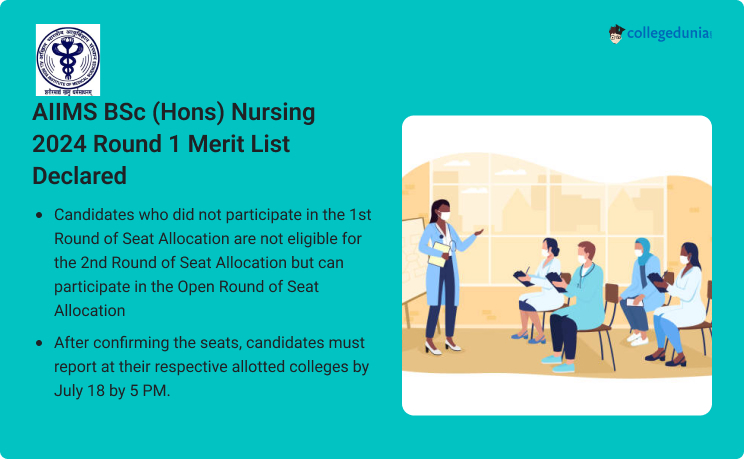The width and height of the screenshot is (744, 459).
Task: Click the clipboard held by the instructor
Action: [439, 253]
